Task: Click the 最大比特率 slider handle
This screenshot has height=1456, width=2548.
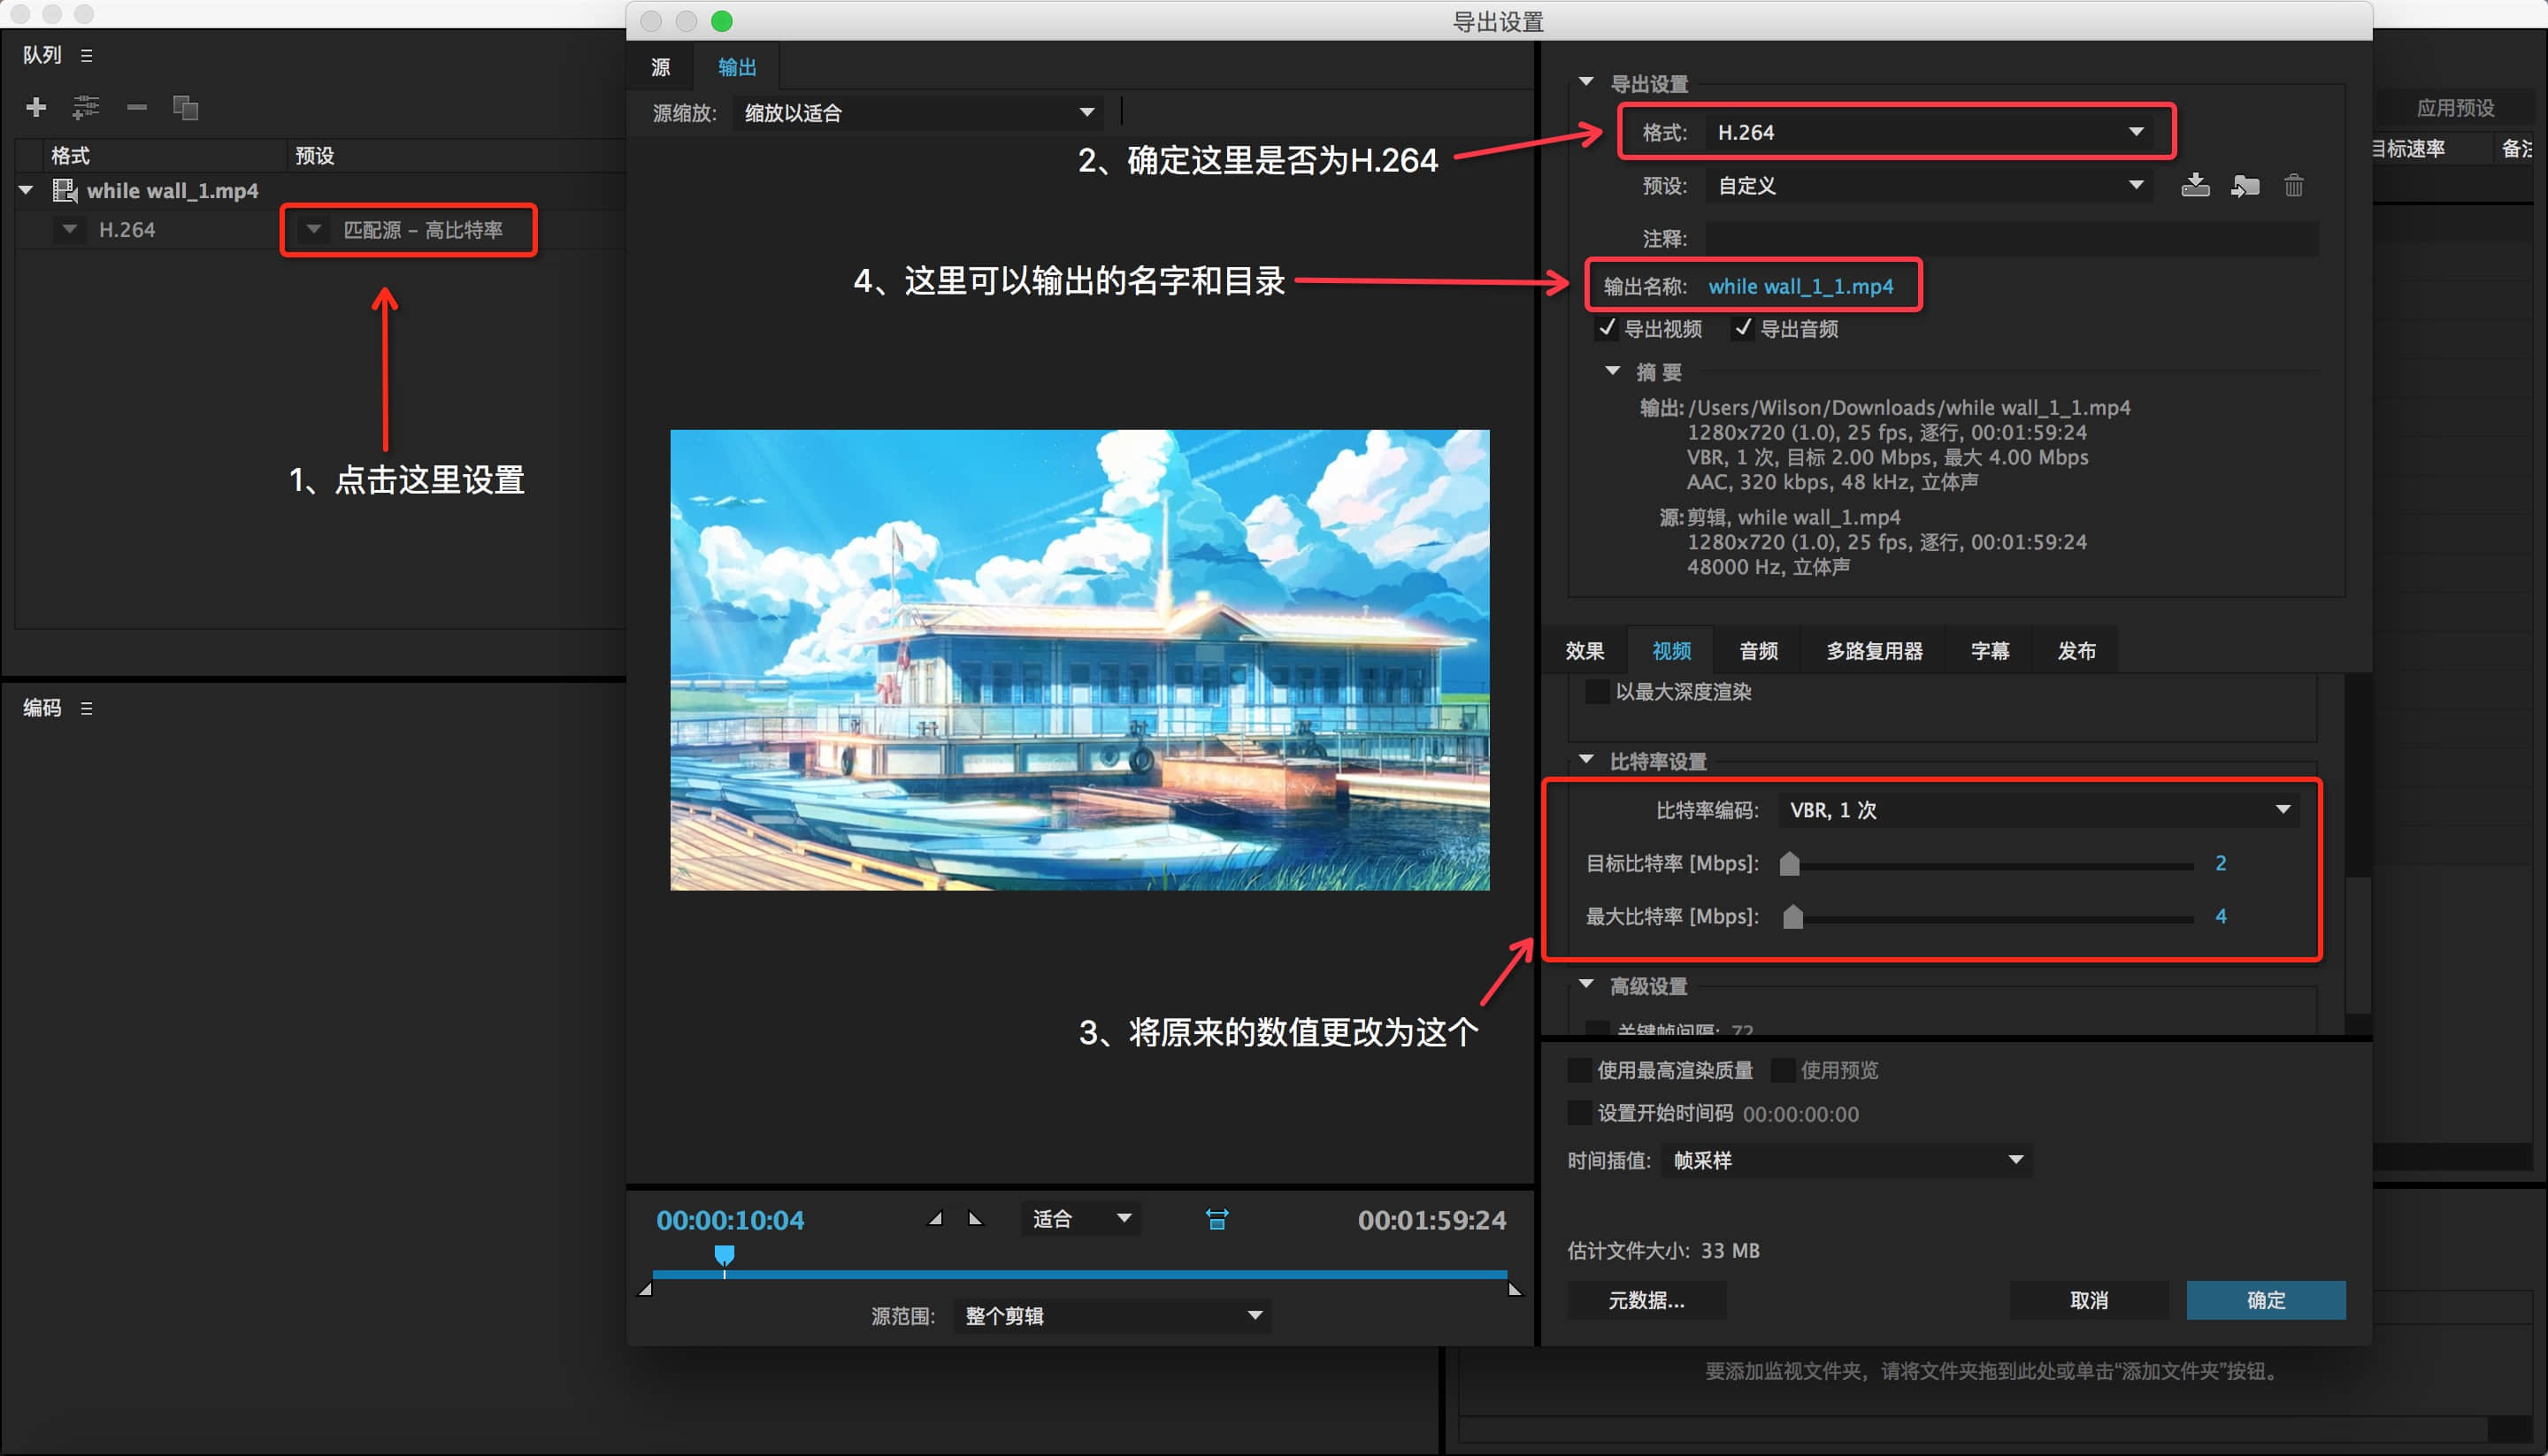Action: point(1793,916)
